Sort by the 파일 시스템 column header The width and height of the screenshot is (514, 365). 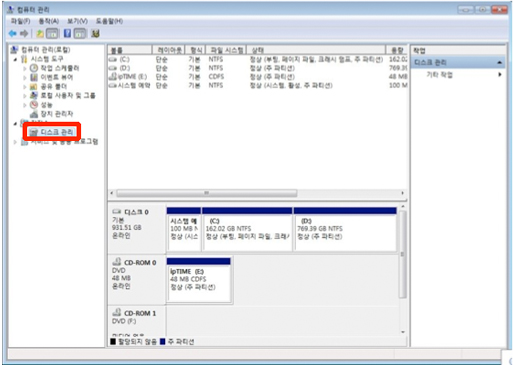[x=226, y=50]
